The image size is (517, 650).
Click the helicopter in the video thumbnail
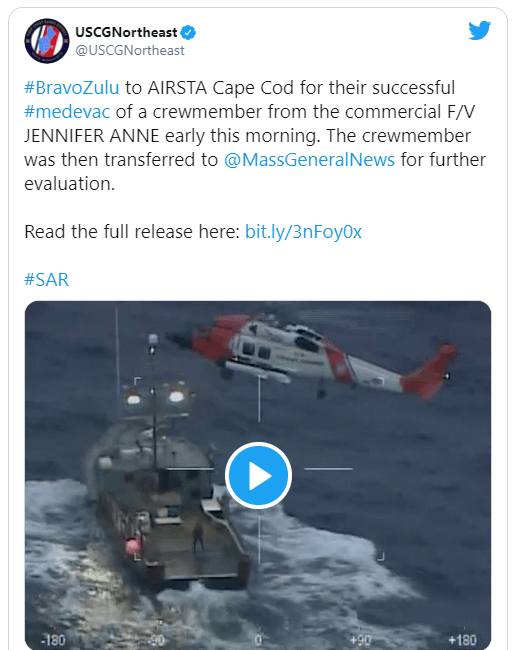314,357
